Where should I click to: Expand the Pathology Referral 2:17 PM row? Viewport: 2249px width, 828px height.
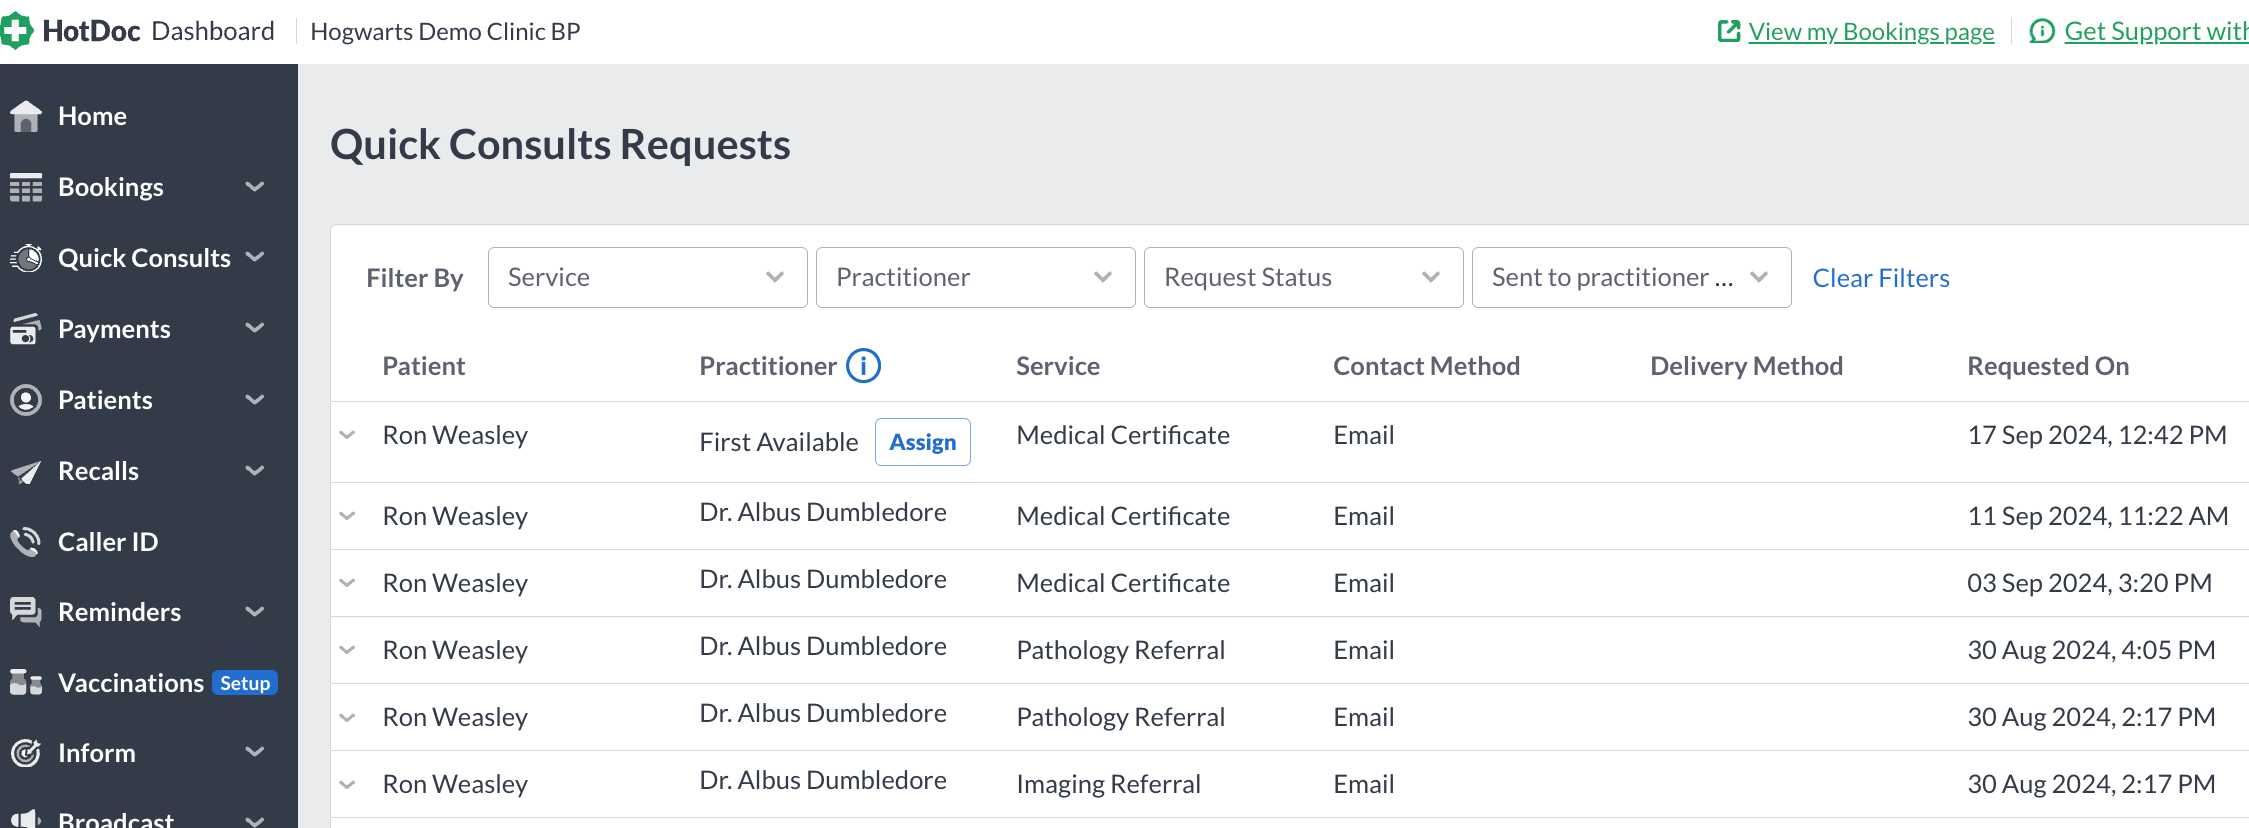coord(348,717)
